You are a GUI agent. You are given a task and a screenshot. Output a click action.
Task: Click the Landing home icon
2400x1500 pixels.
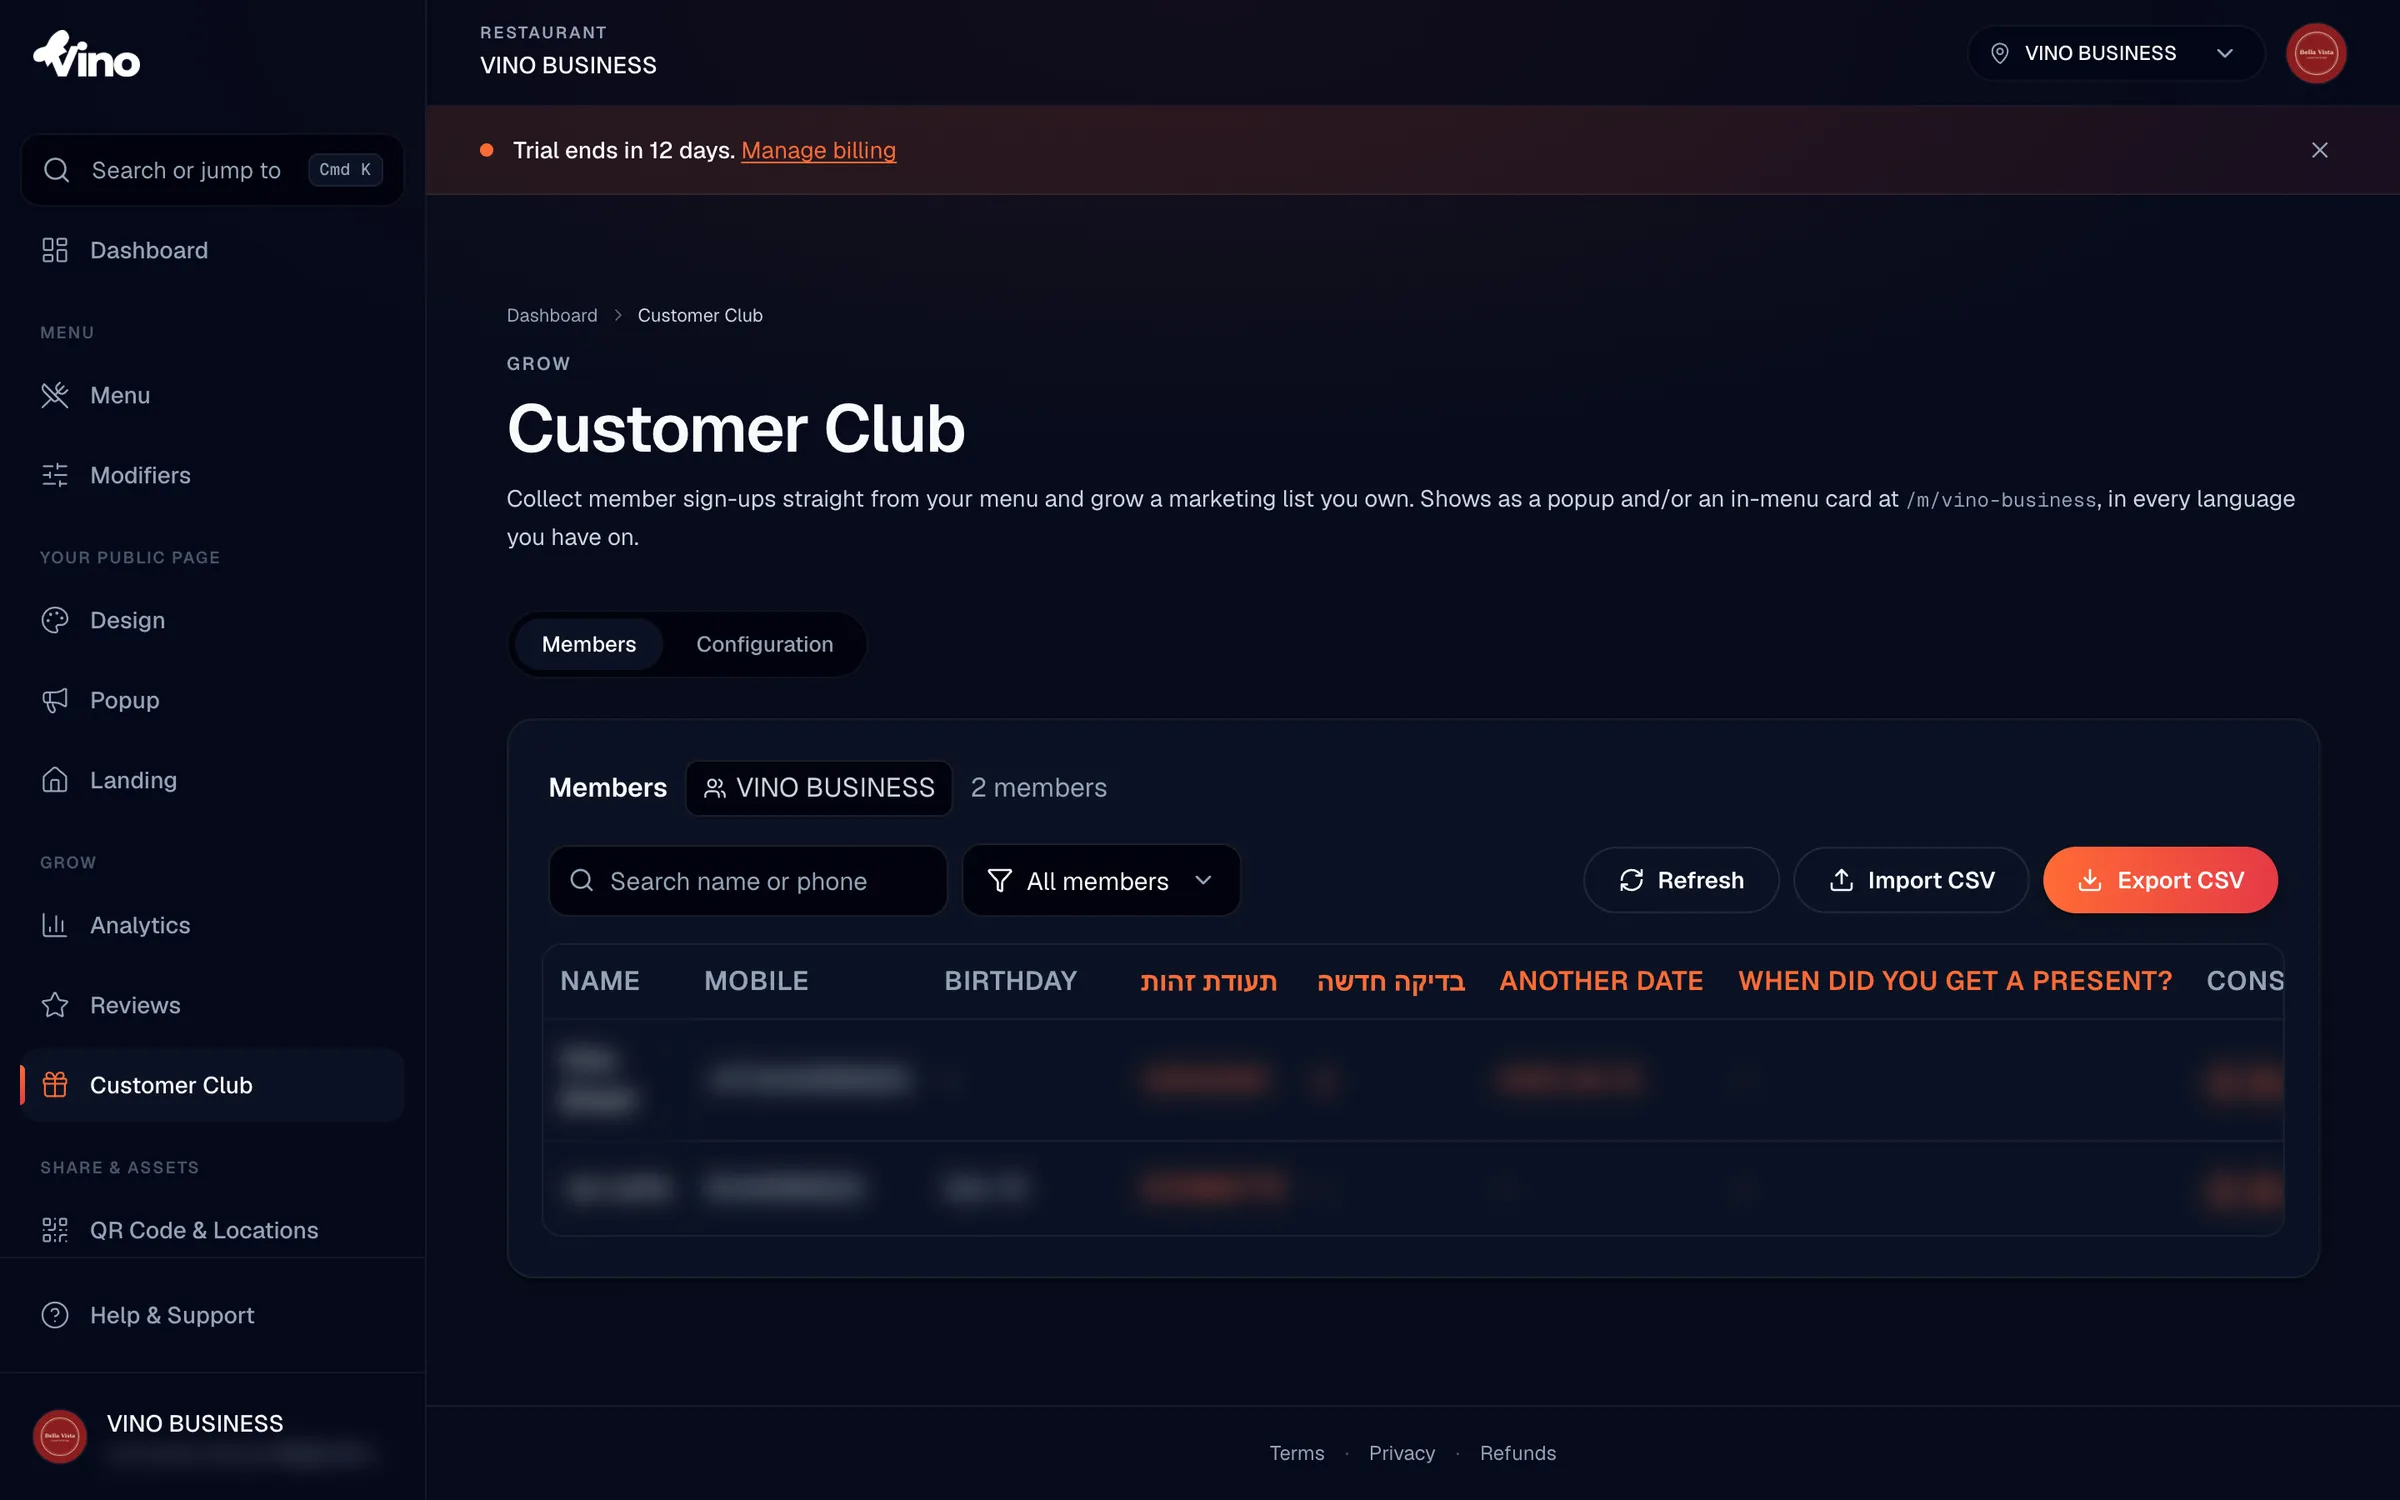click(55, 780)
